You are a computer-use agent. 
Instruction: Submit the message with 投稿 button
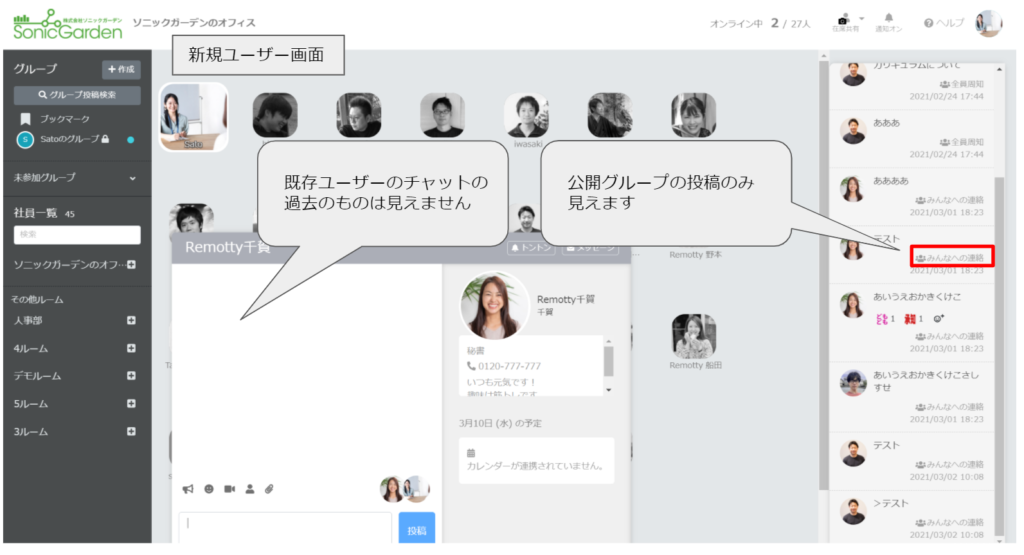417,528
